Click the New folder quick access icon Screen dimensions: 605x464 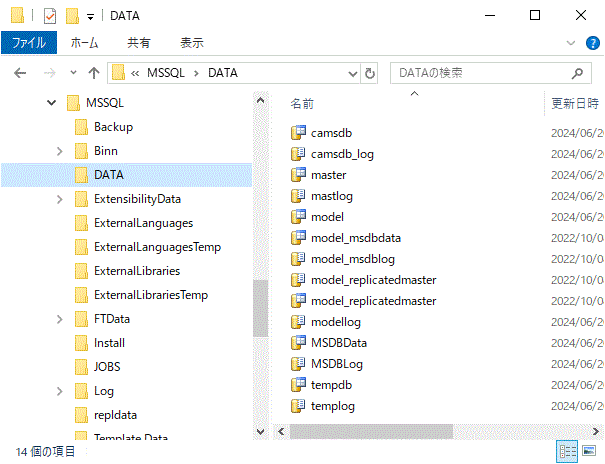coord(72,16)
